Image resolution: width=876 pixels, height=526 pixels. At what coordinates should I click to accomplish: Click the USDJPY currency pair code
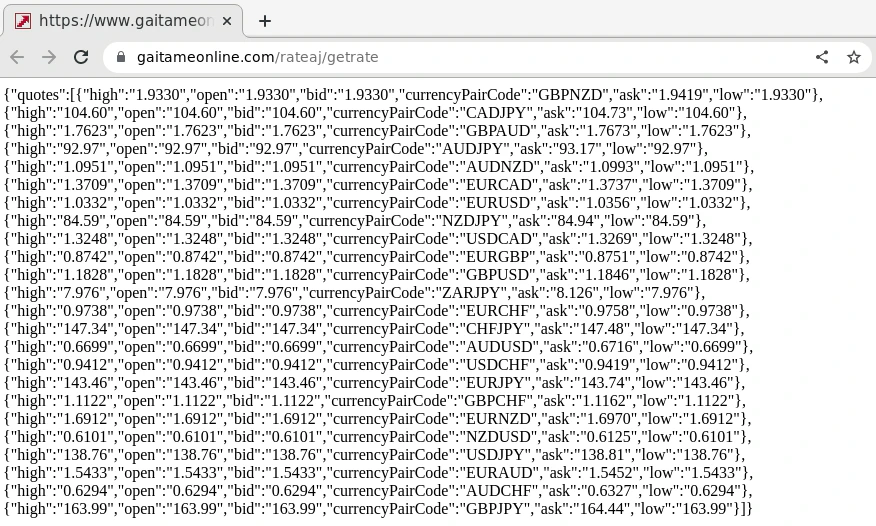pos(494,455)
